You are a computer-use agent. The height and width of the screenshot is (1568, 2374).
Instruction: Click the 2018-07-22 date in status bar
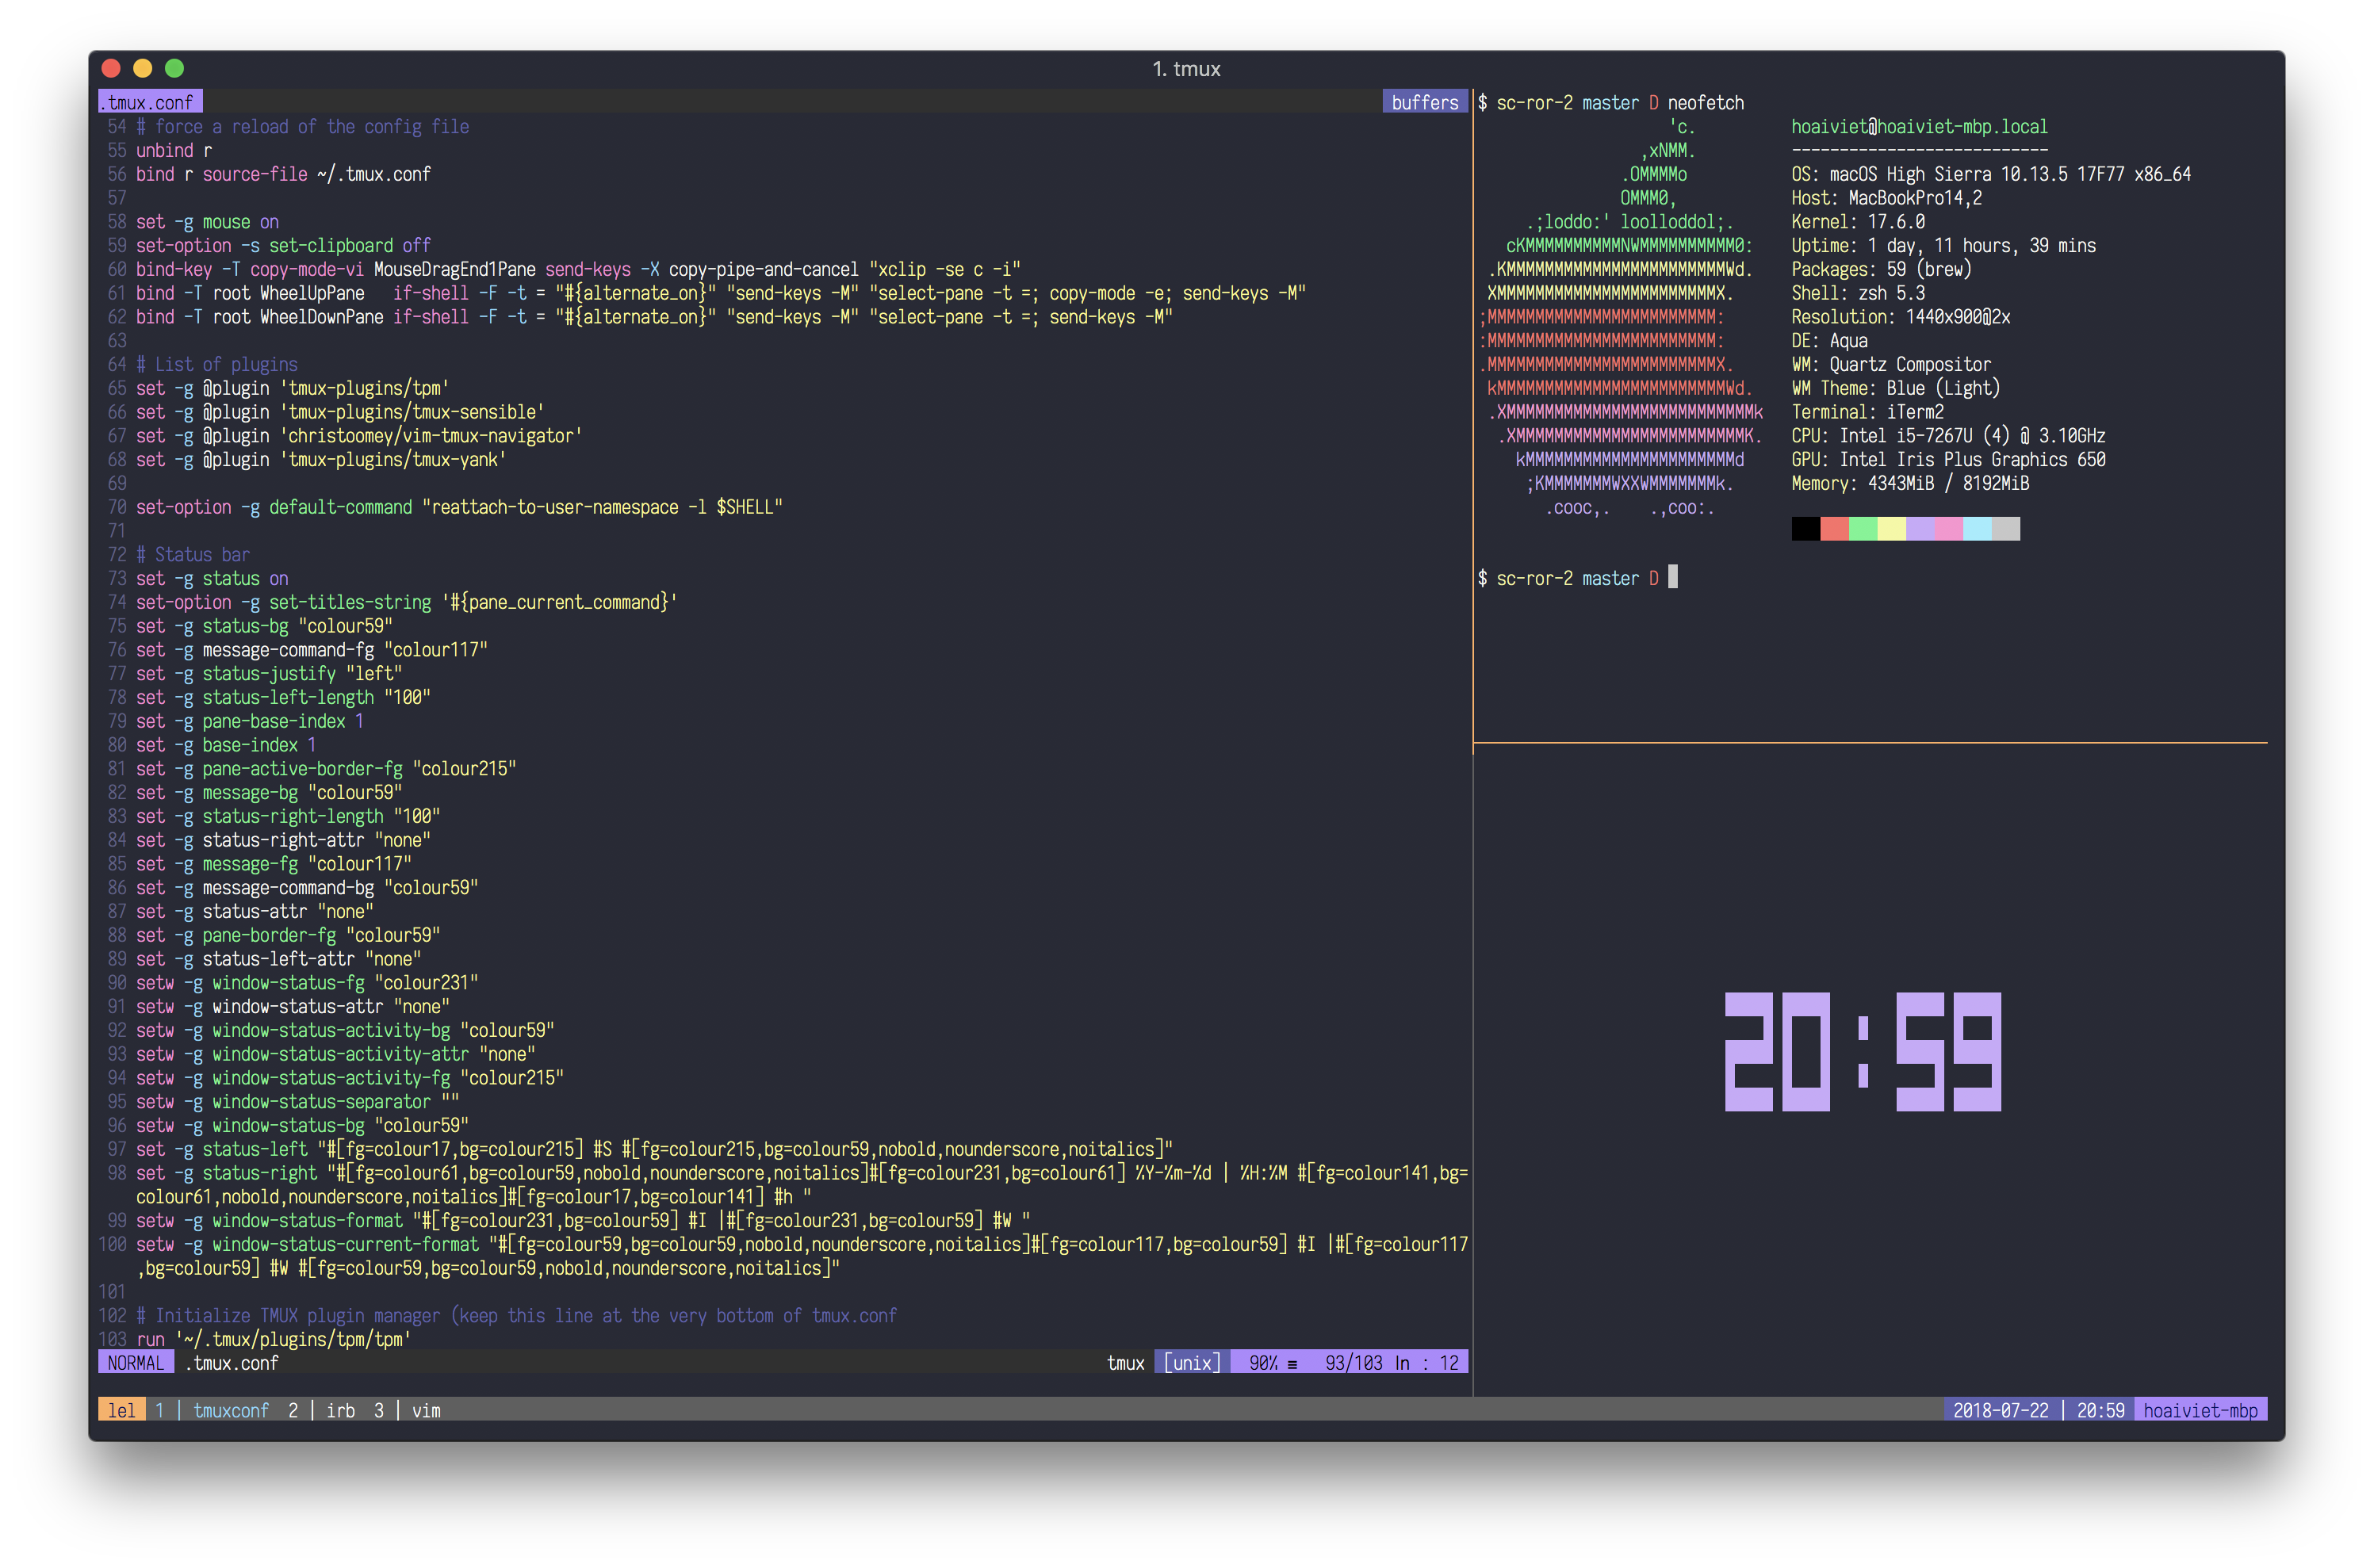click(2000, 1410)
